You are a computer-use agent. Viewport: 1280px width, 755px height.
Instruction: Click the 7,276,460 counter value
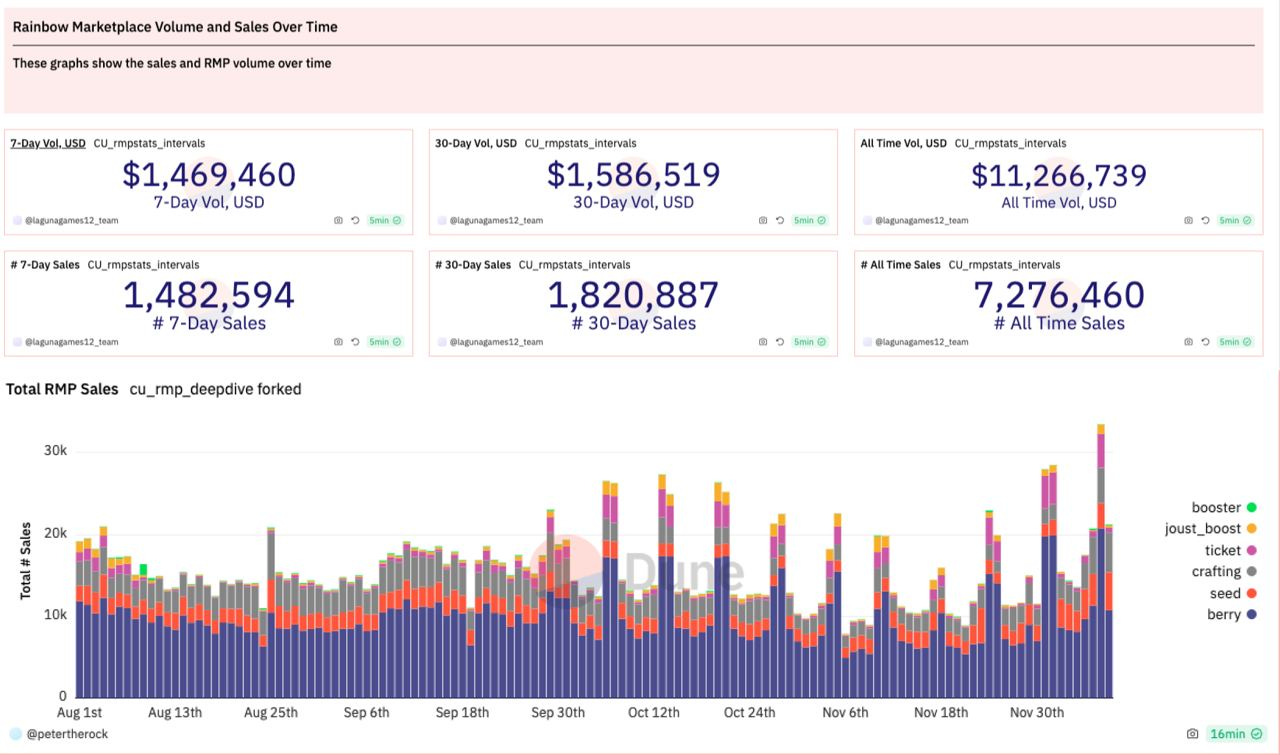point(1059,296)
